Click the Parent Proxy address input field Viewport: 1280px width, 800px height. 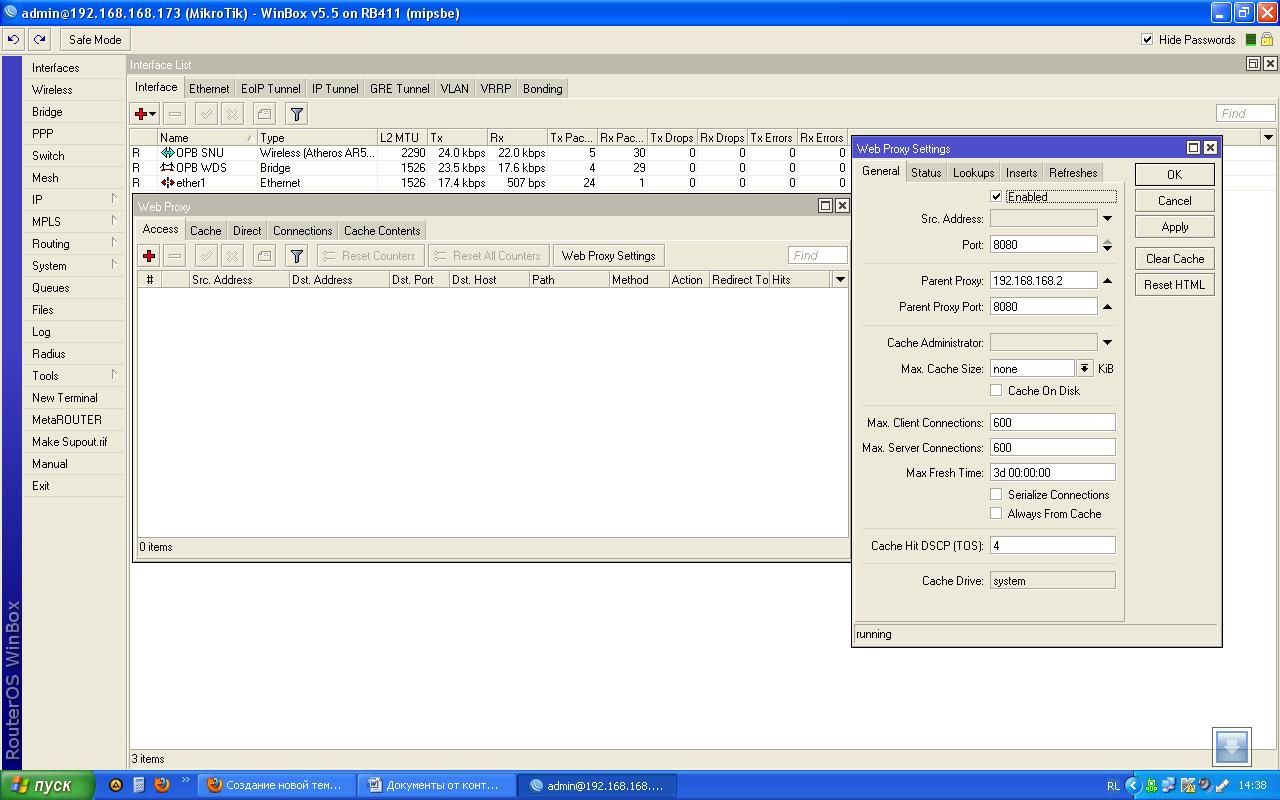[x=1043, y=281]
